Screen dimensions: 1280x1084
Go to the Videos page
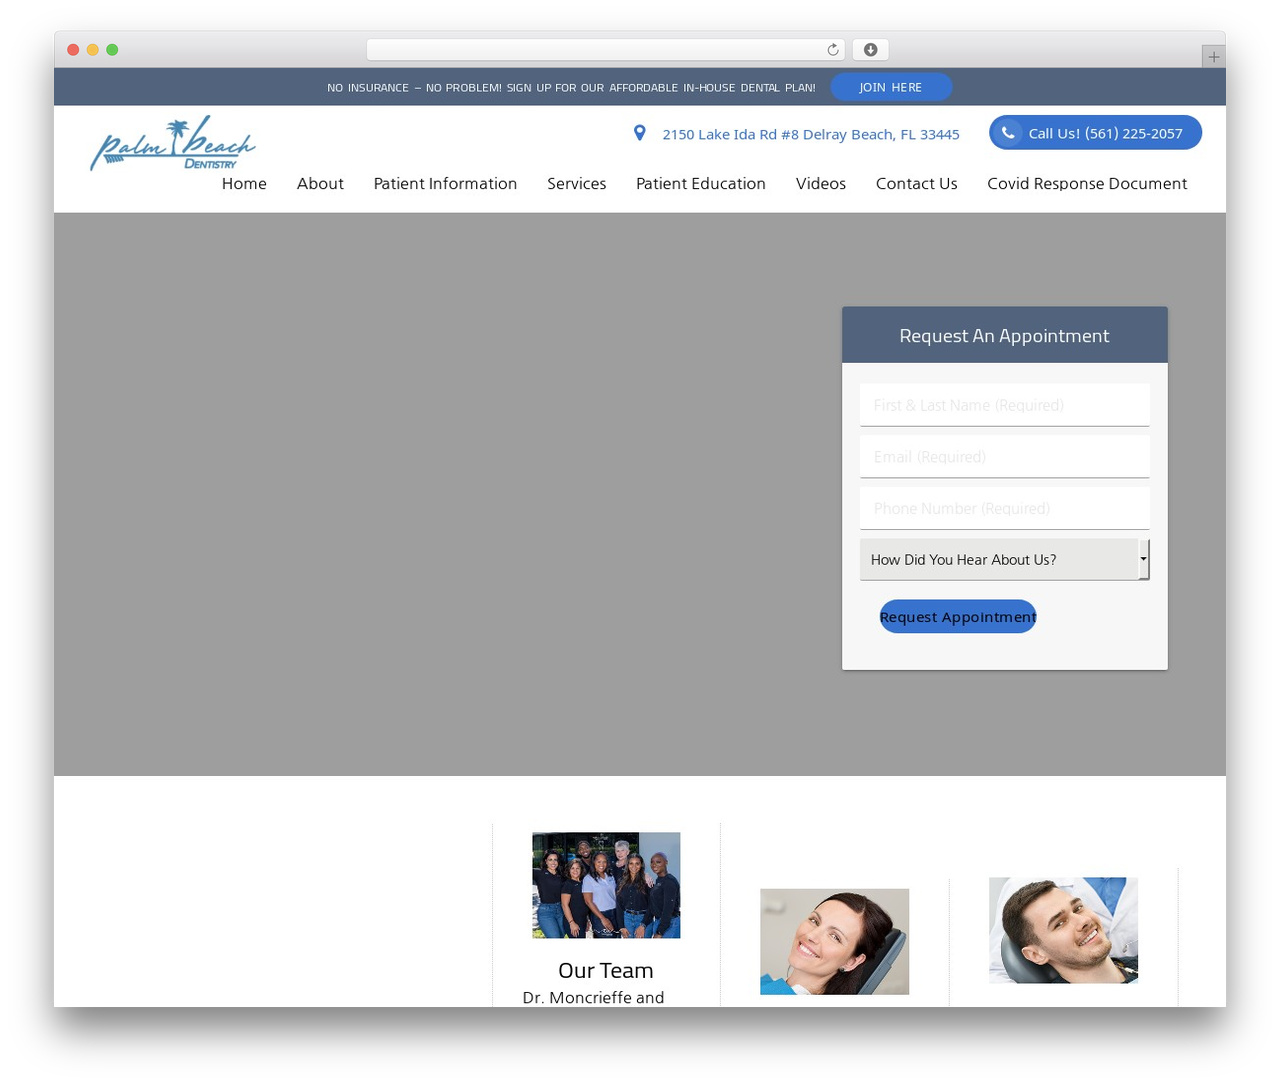tap(821, 184)
